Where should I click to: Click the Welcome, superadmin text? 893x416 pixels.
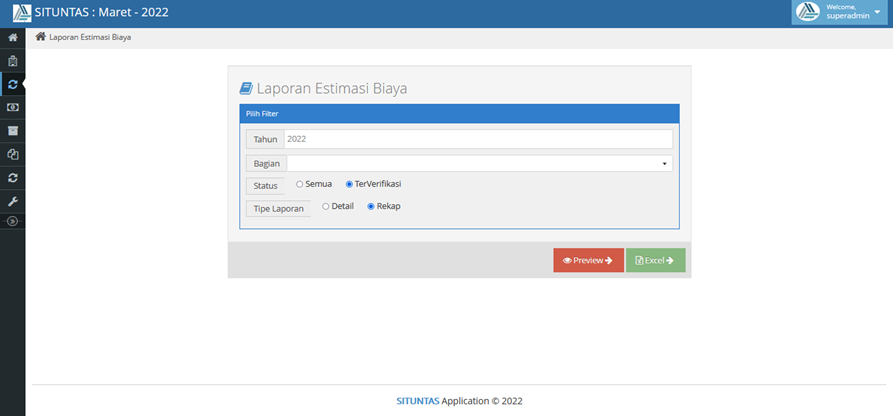click(x=847, y=12)
